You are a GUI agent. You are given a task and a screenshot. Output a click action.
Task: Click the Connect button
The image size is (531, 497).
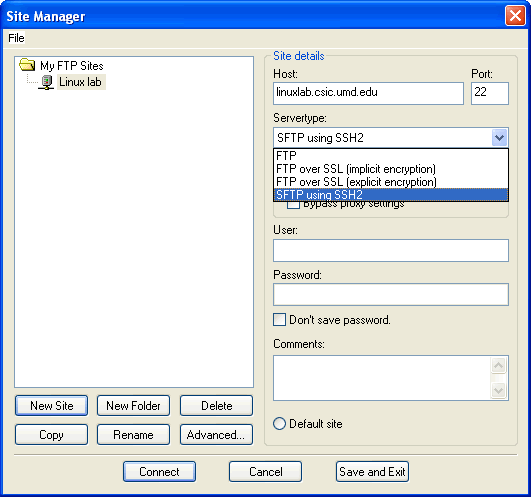tap(159, 472)
